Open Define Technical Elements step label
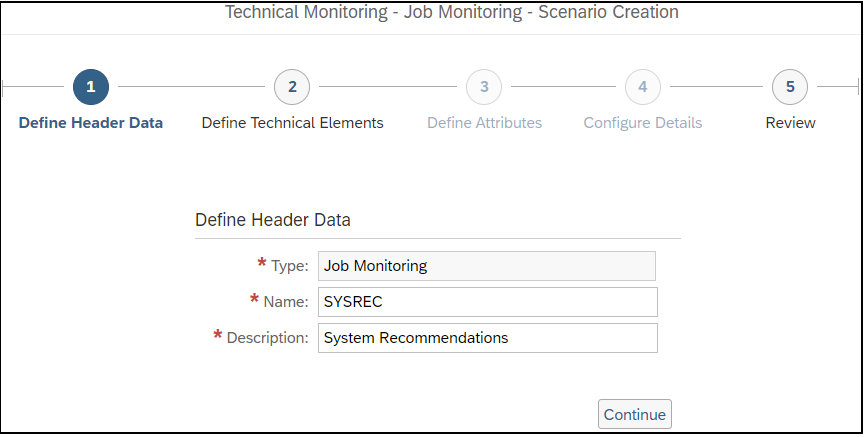This screenshot has height=437, width=864. 293,122
